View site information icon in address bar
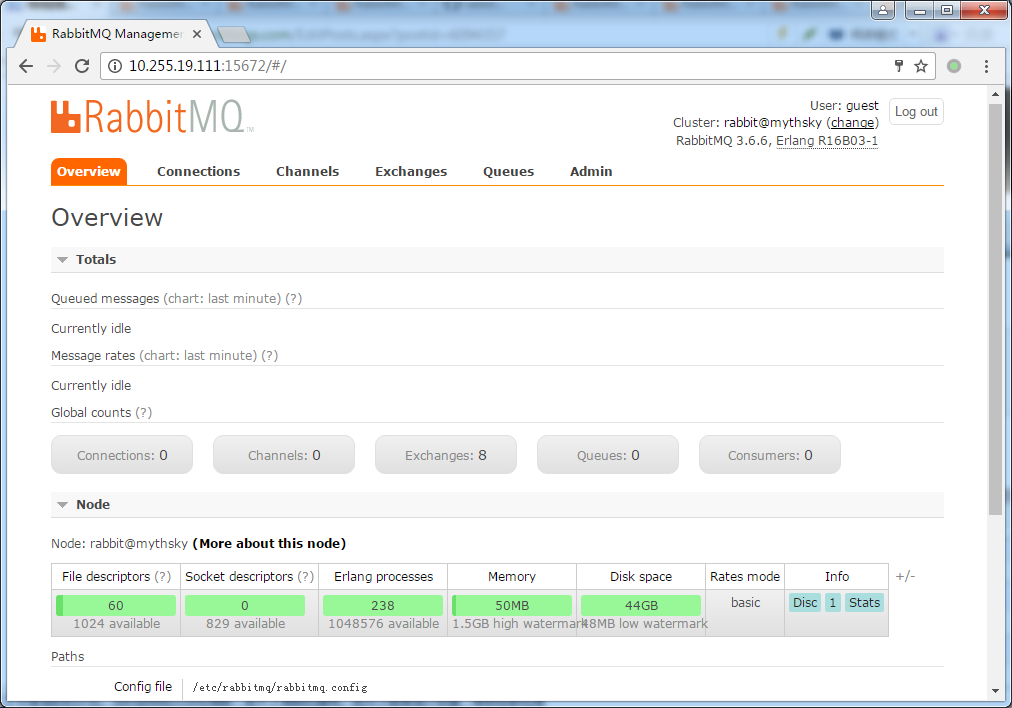Screen dimensions: 1012x708 [x=115, y=66]
